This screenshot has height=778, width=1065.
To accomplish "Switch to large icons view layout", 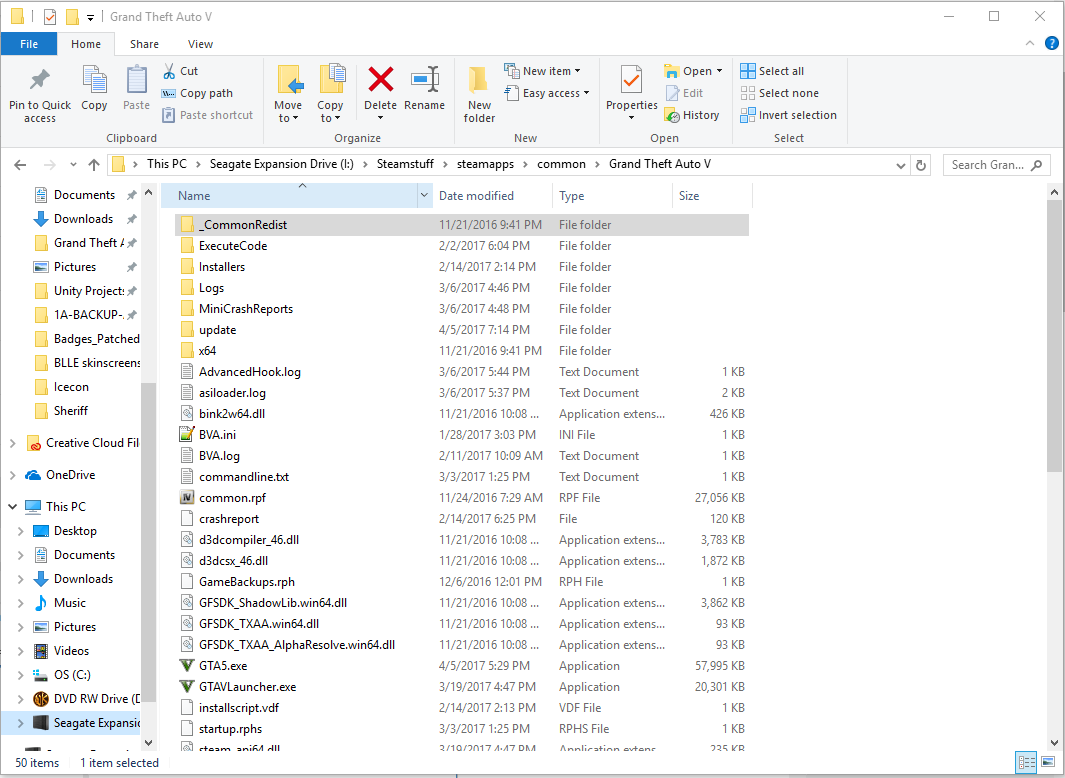I will pos(1049,762).
